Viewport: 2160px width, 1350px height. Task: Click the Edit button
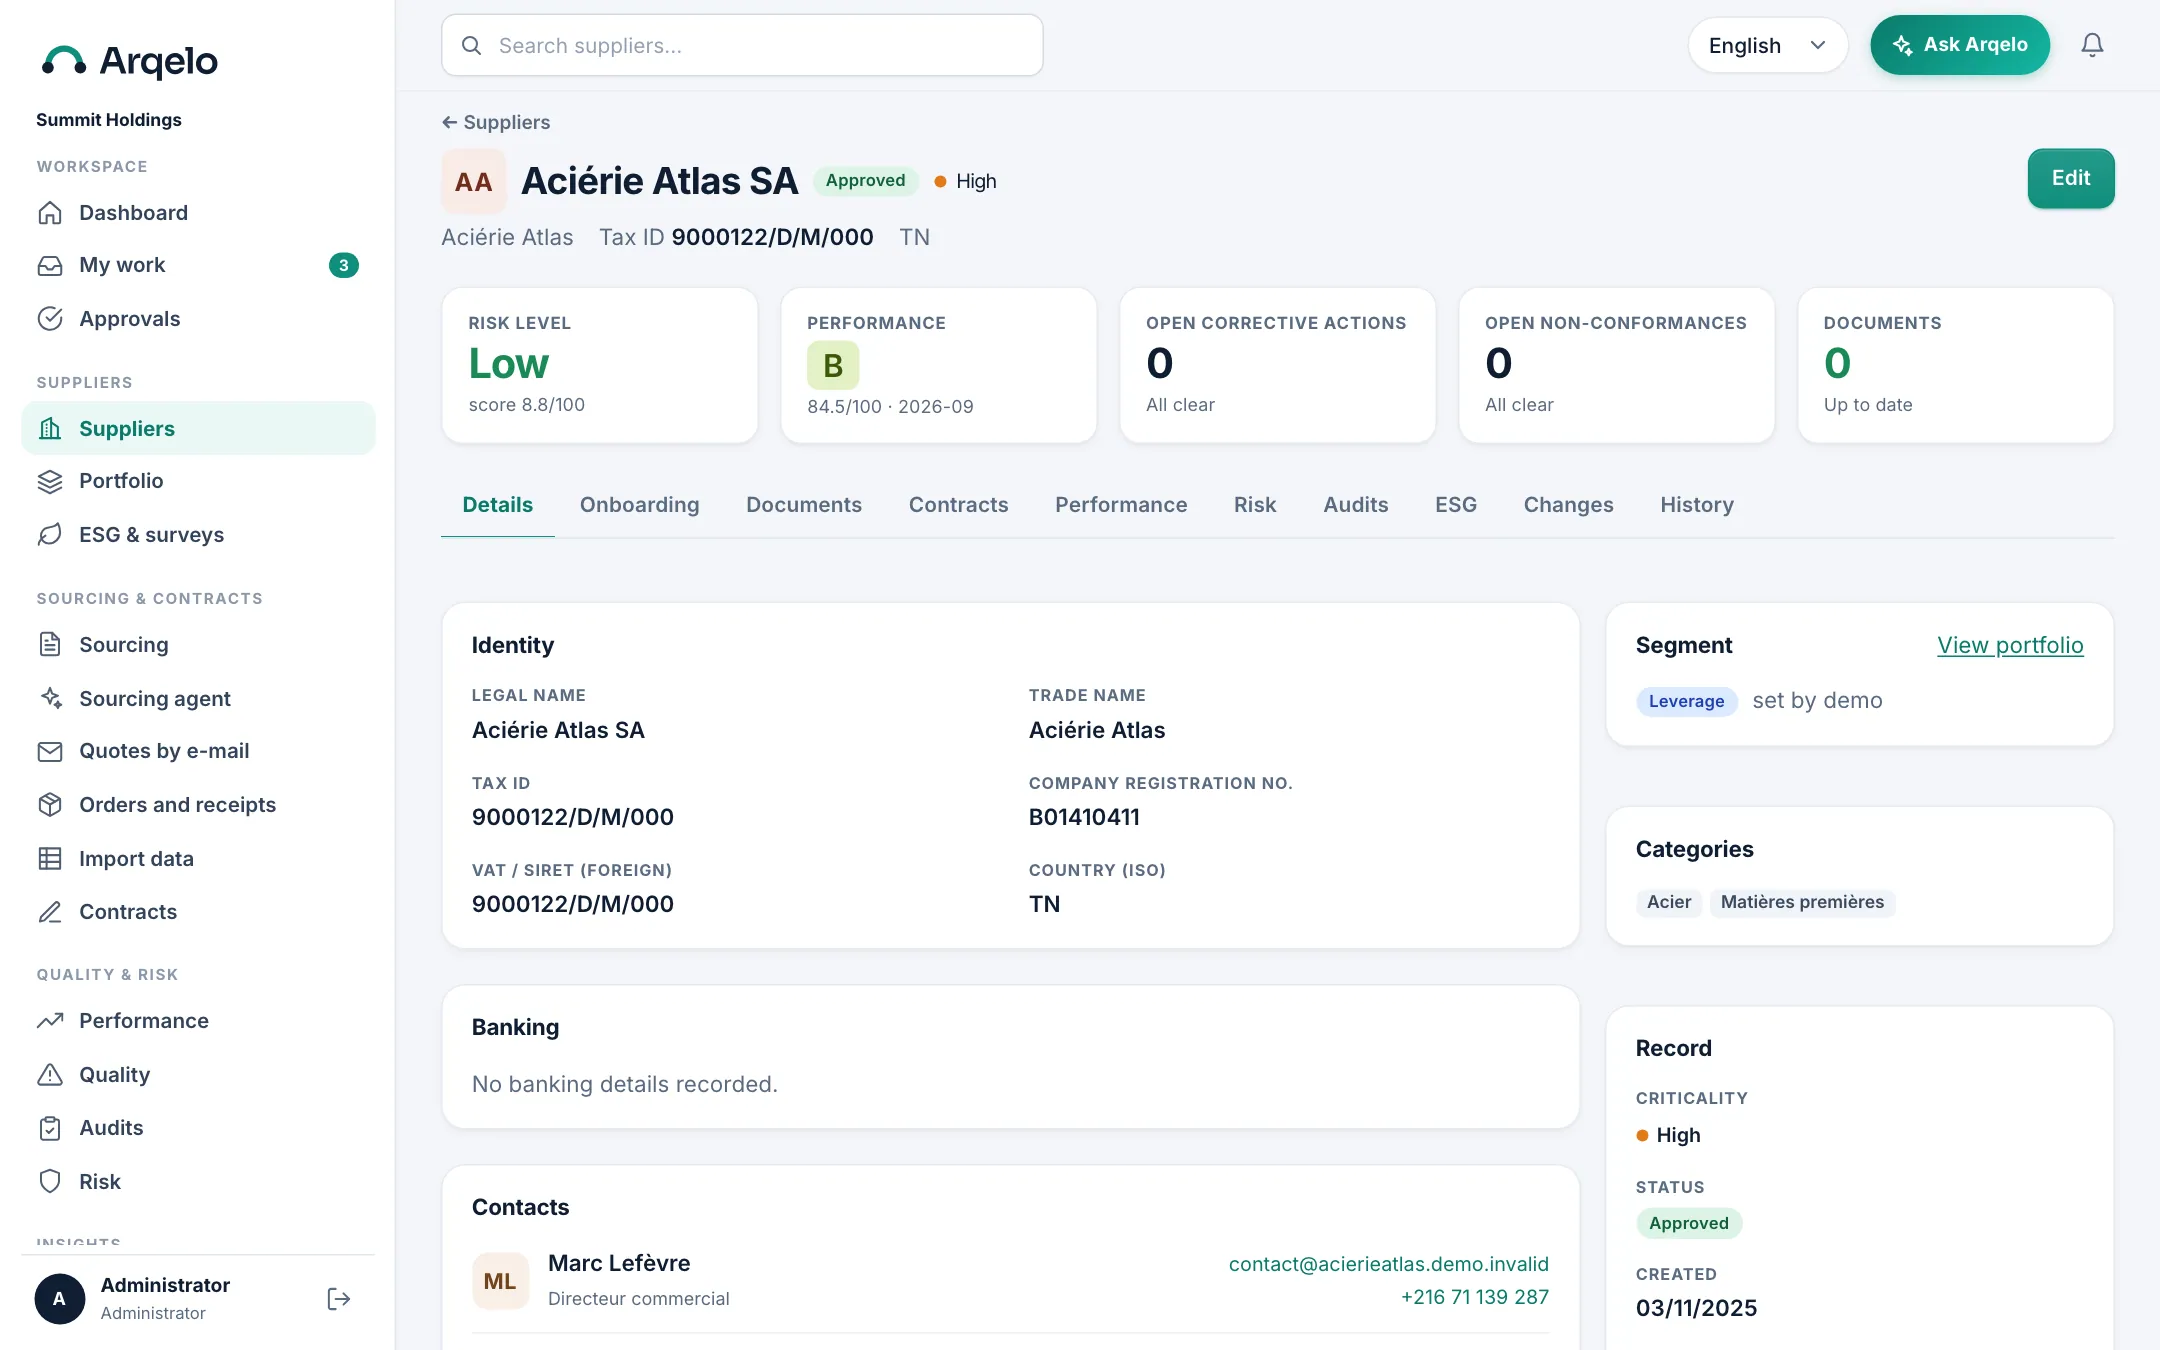(2070, 179)
